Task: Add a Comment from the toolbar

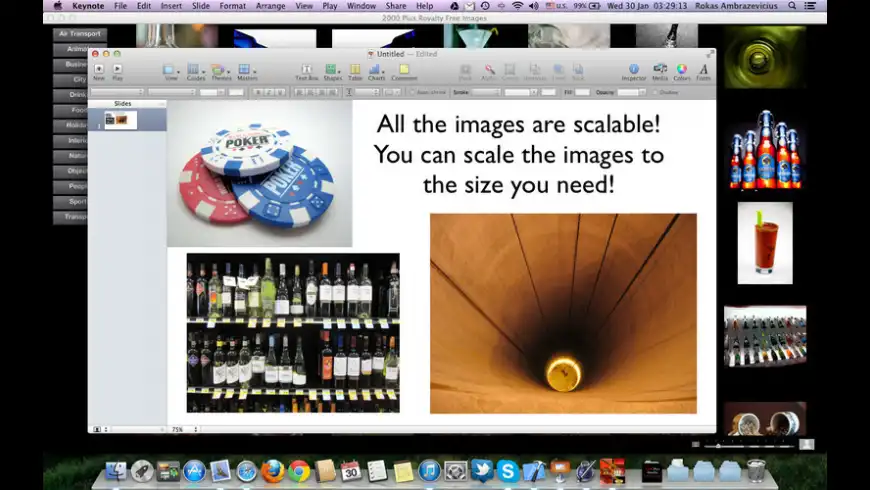Action: [x=404, y=72]
